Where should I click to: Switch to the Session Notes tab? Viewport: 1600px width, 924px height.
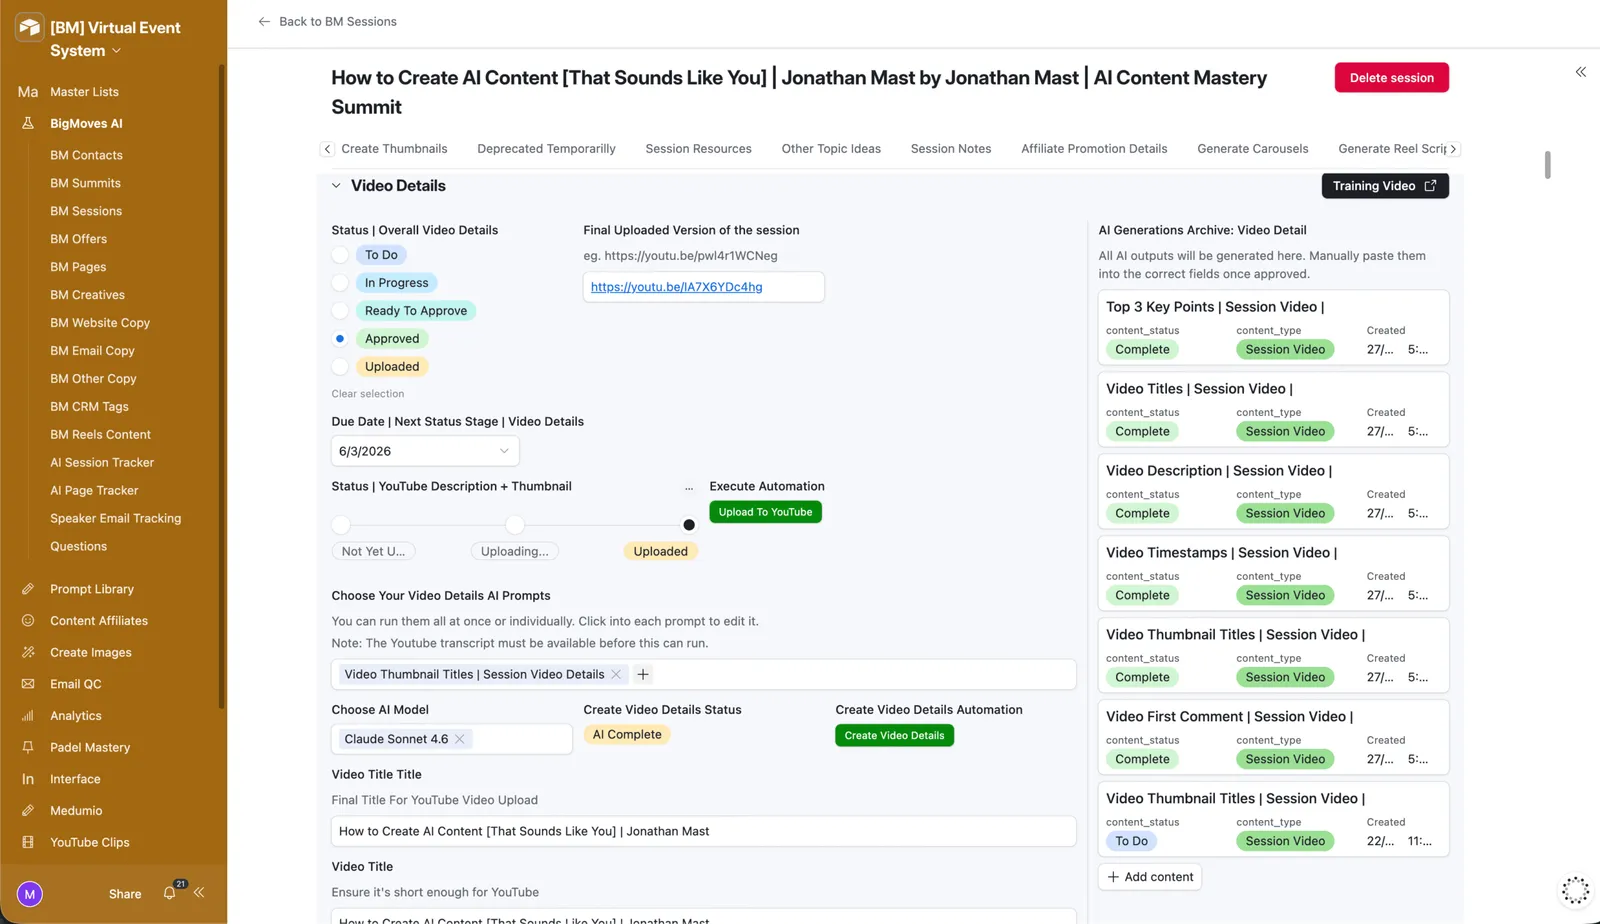[951, 149]
